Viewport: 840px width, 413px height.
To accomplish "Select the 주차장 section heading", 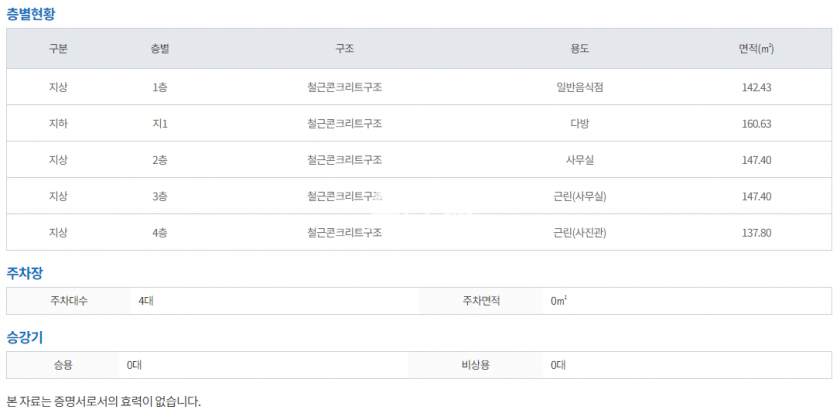I will coord(25,272).
